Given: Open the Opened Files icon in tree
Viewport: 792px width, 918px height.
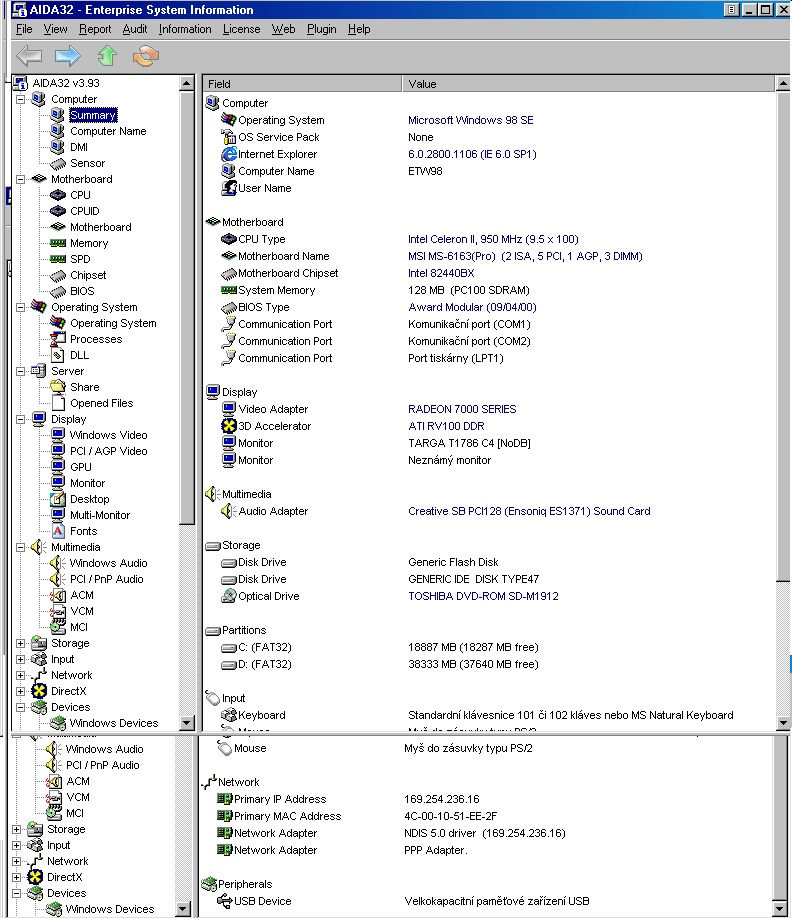Looking at the screenshot, I should (x=57, y=403).
